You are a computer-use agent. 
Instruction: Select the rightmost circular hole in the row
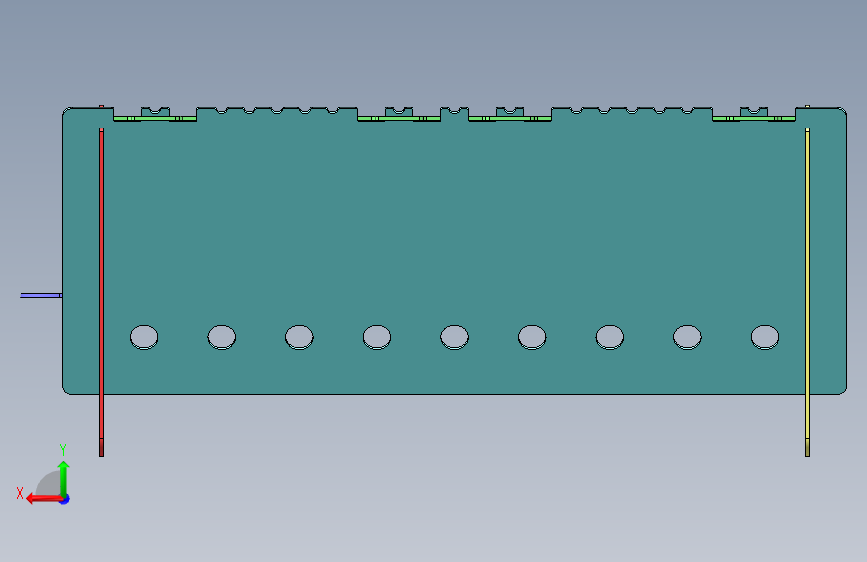coord(765,337)
